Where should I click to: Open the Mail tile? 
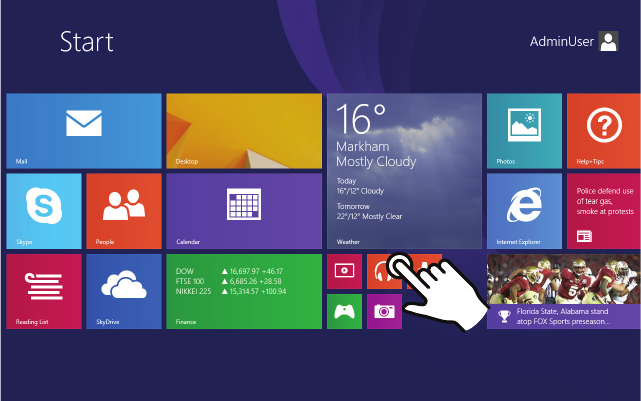[84, 131]
